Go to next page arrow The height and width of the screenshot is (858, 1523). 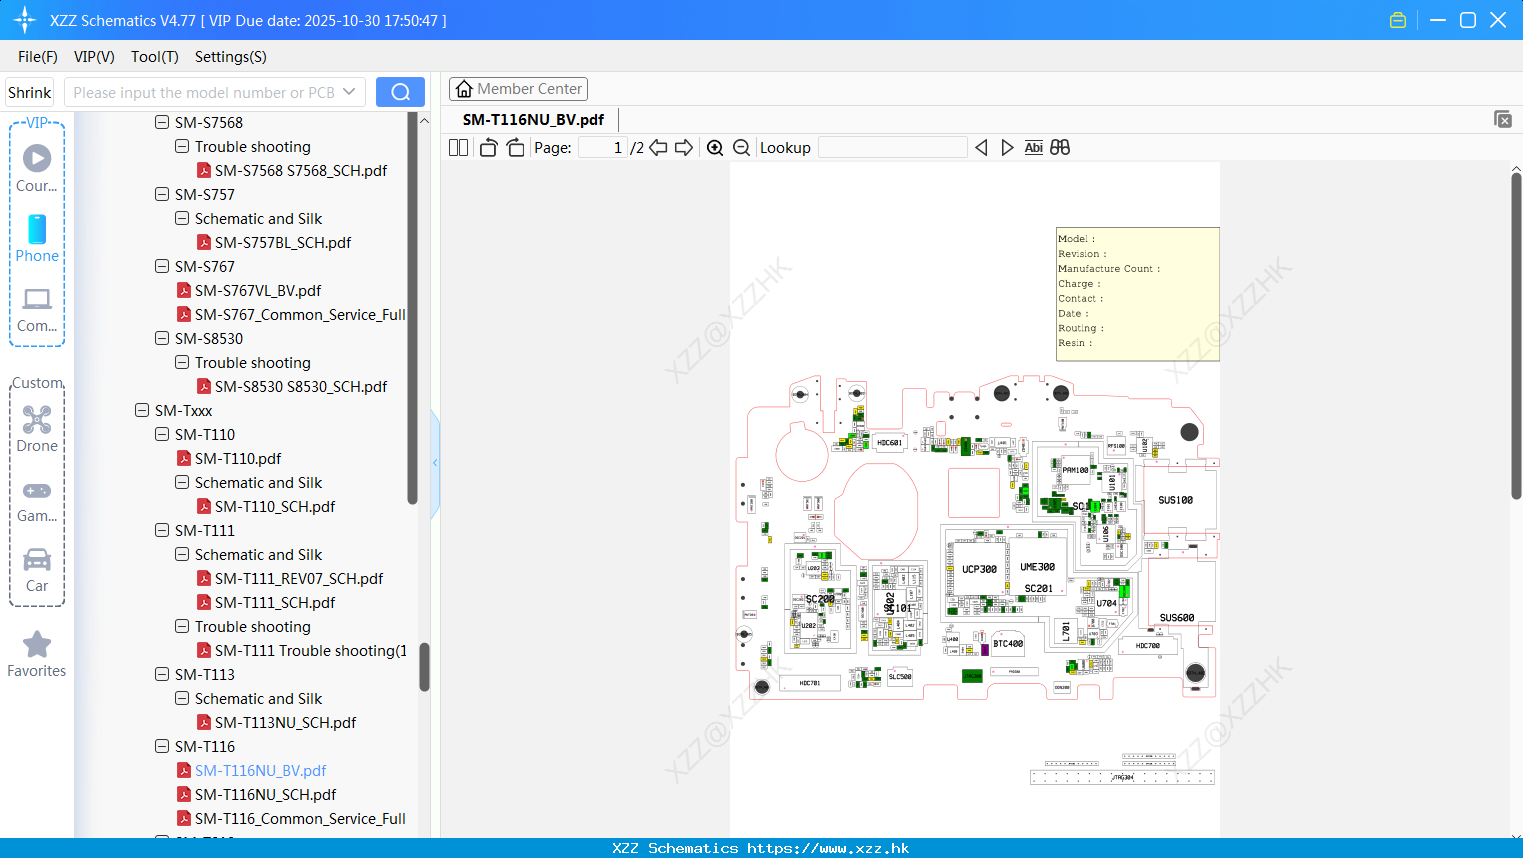[x=684, y=147]
